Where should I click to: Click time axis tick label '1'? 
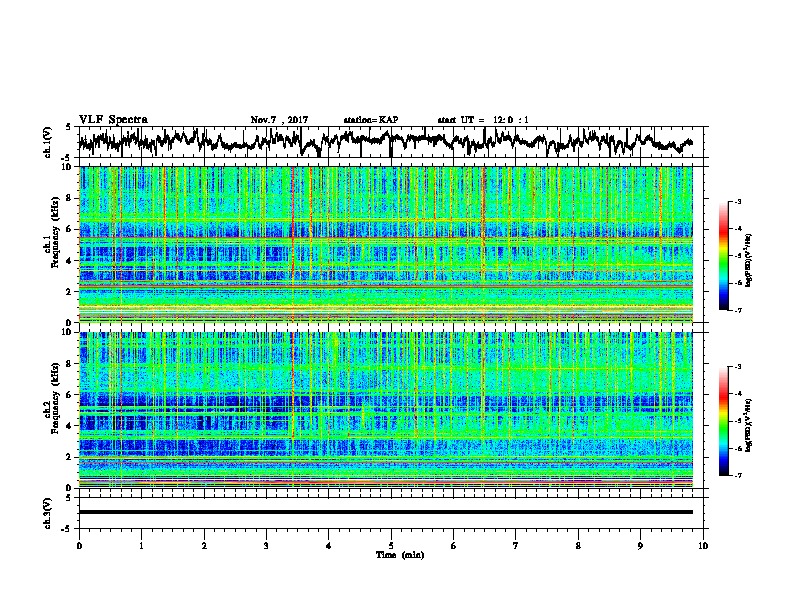[x=141, y=546]
